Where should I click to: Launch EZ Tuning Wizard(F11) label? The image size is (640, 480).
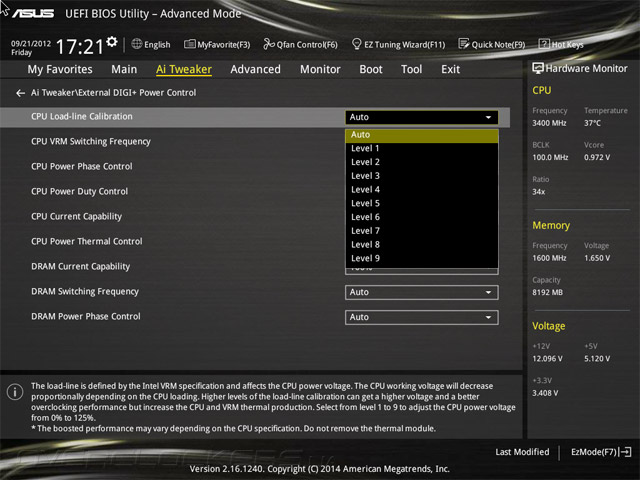click(x=404, y=44)
